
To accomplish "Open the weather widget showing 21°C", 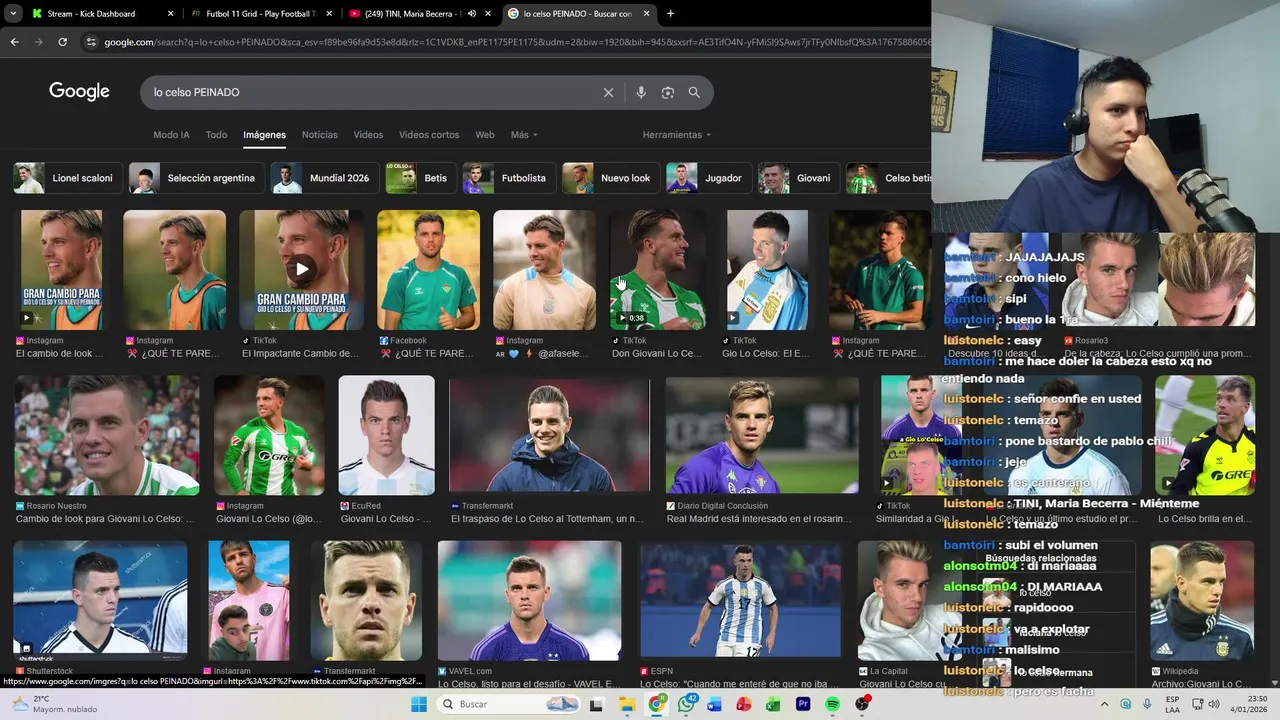I will coord(55,704).
